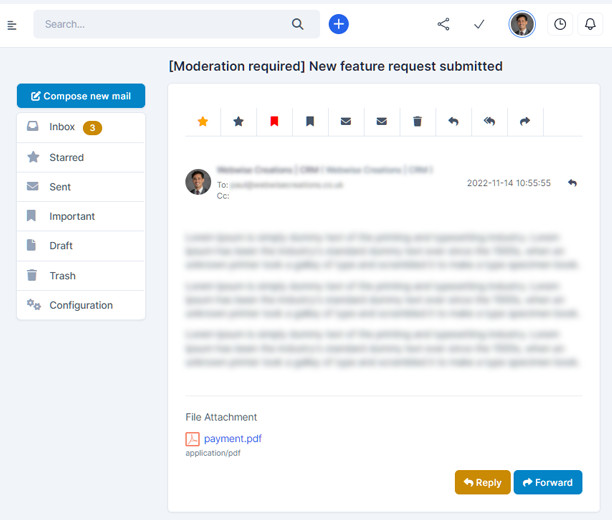The height and width of the screenshot is (520, 612).
Task: Click the first envelope toolbar icon
Action: pos(346,121)
